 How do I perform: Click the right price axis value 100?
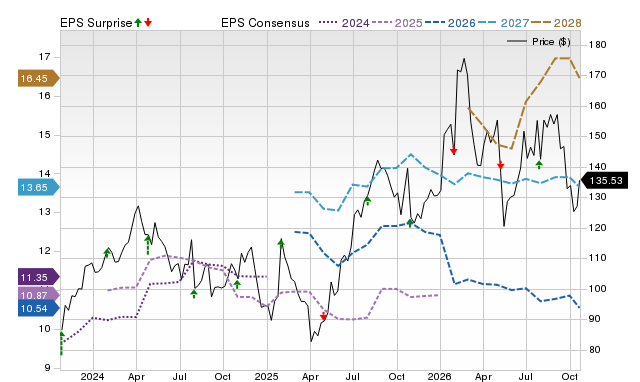(x=598, y=289)
